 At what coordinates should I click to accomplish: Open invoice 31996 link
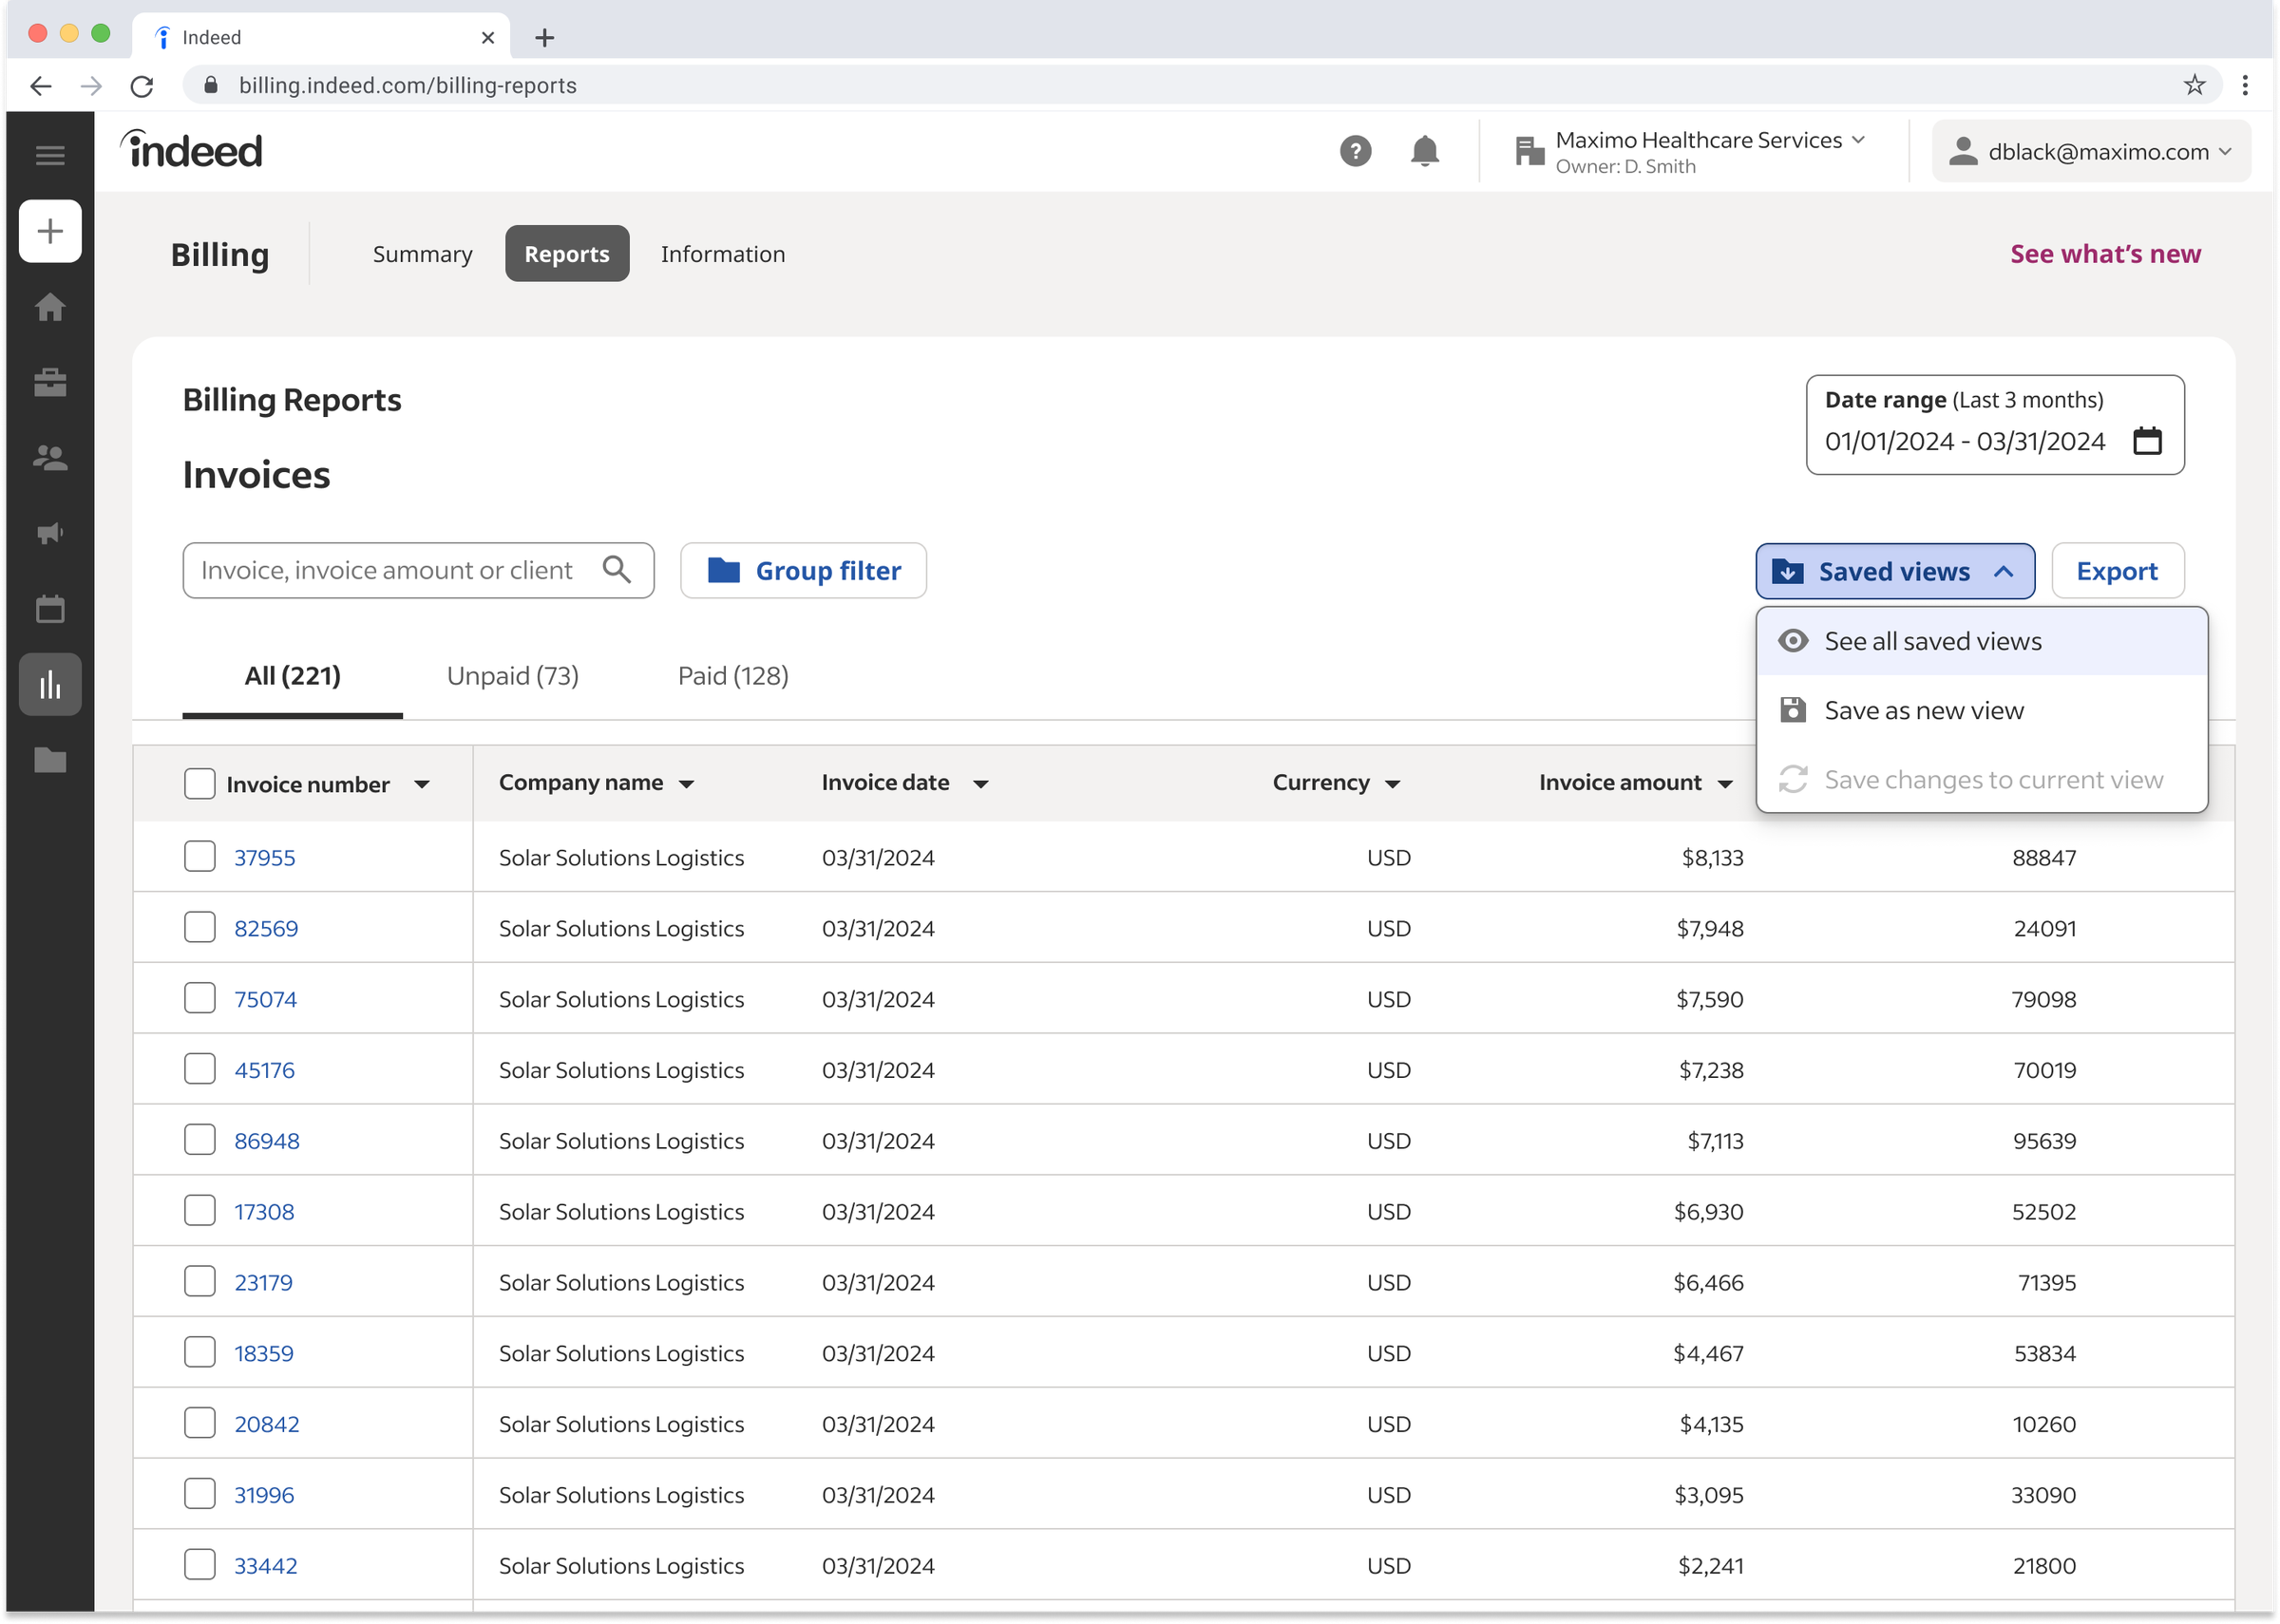(264, 1495)
